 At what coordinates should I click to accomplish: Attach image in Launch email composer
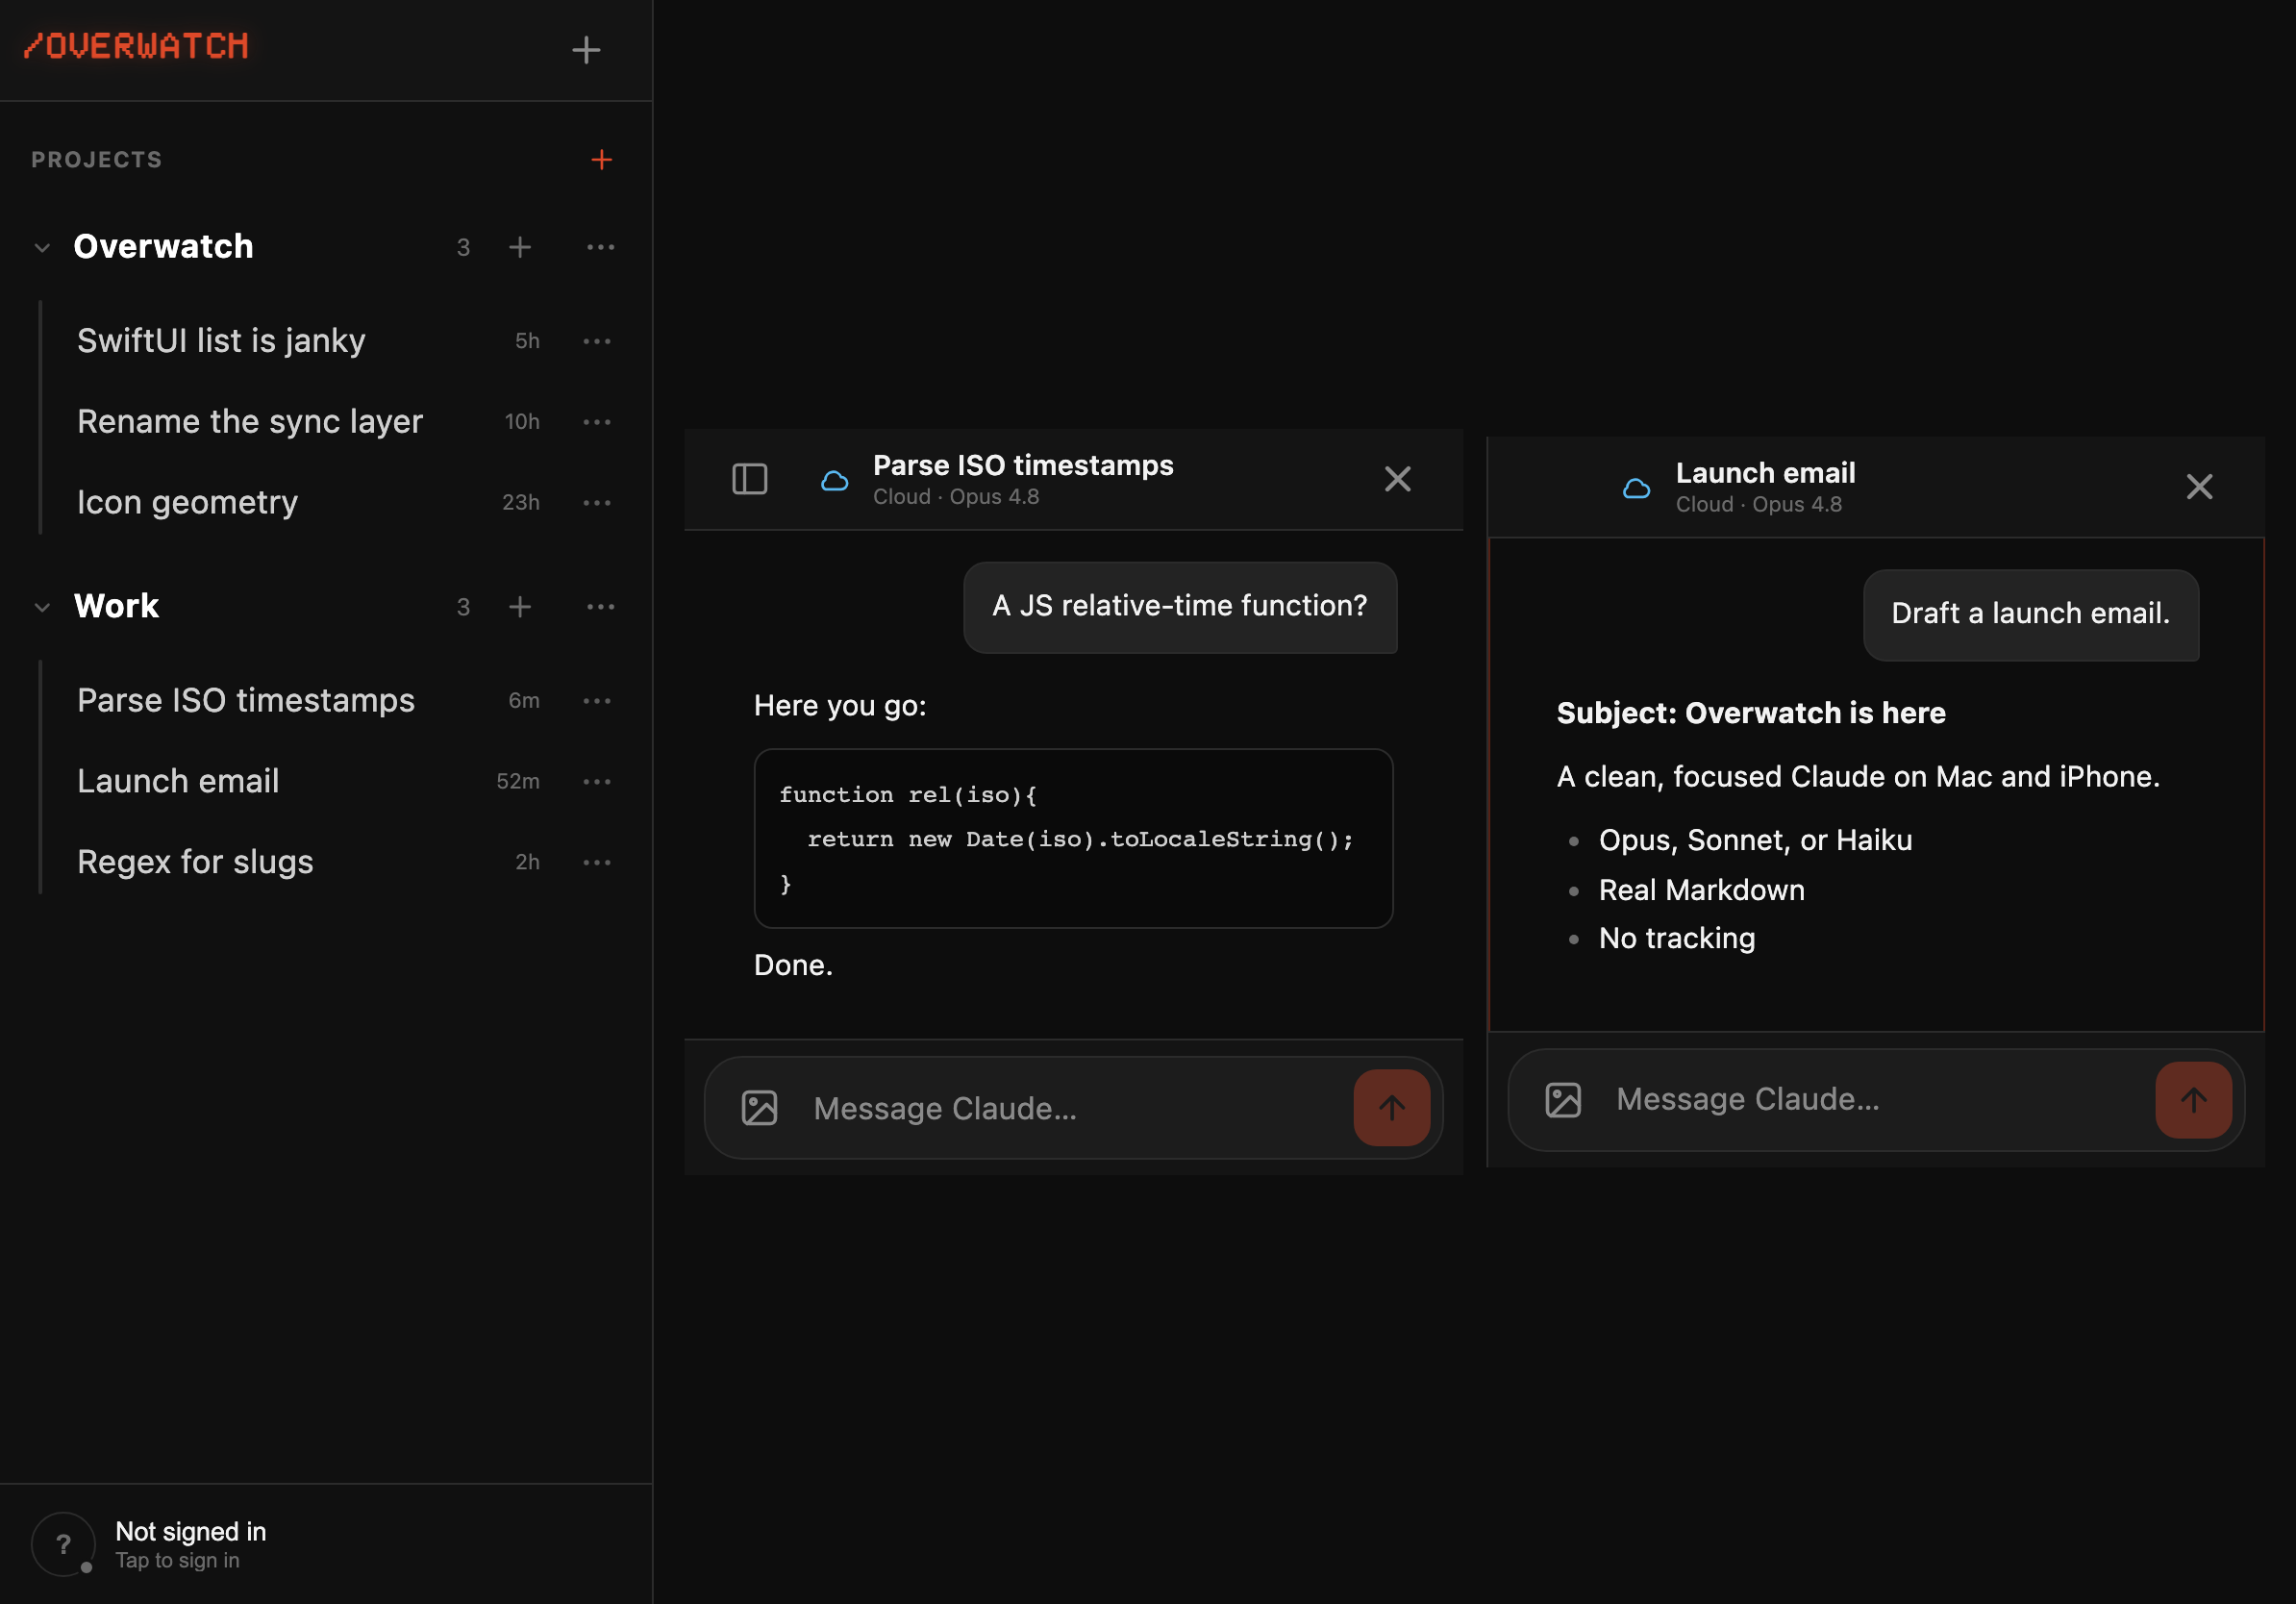point(1563,1100)
